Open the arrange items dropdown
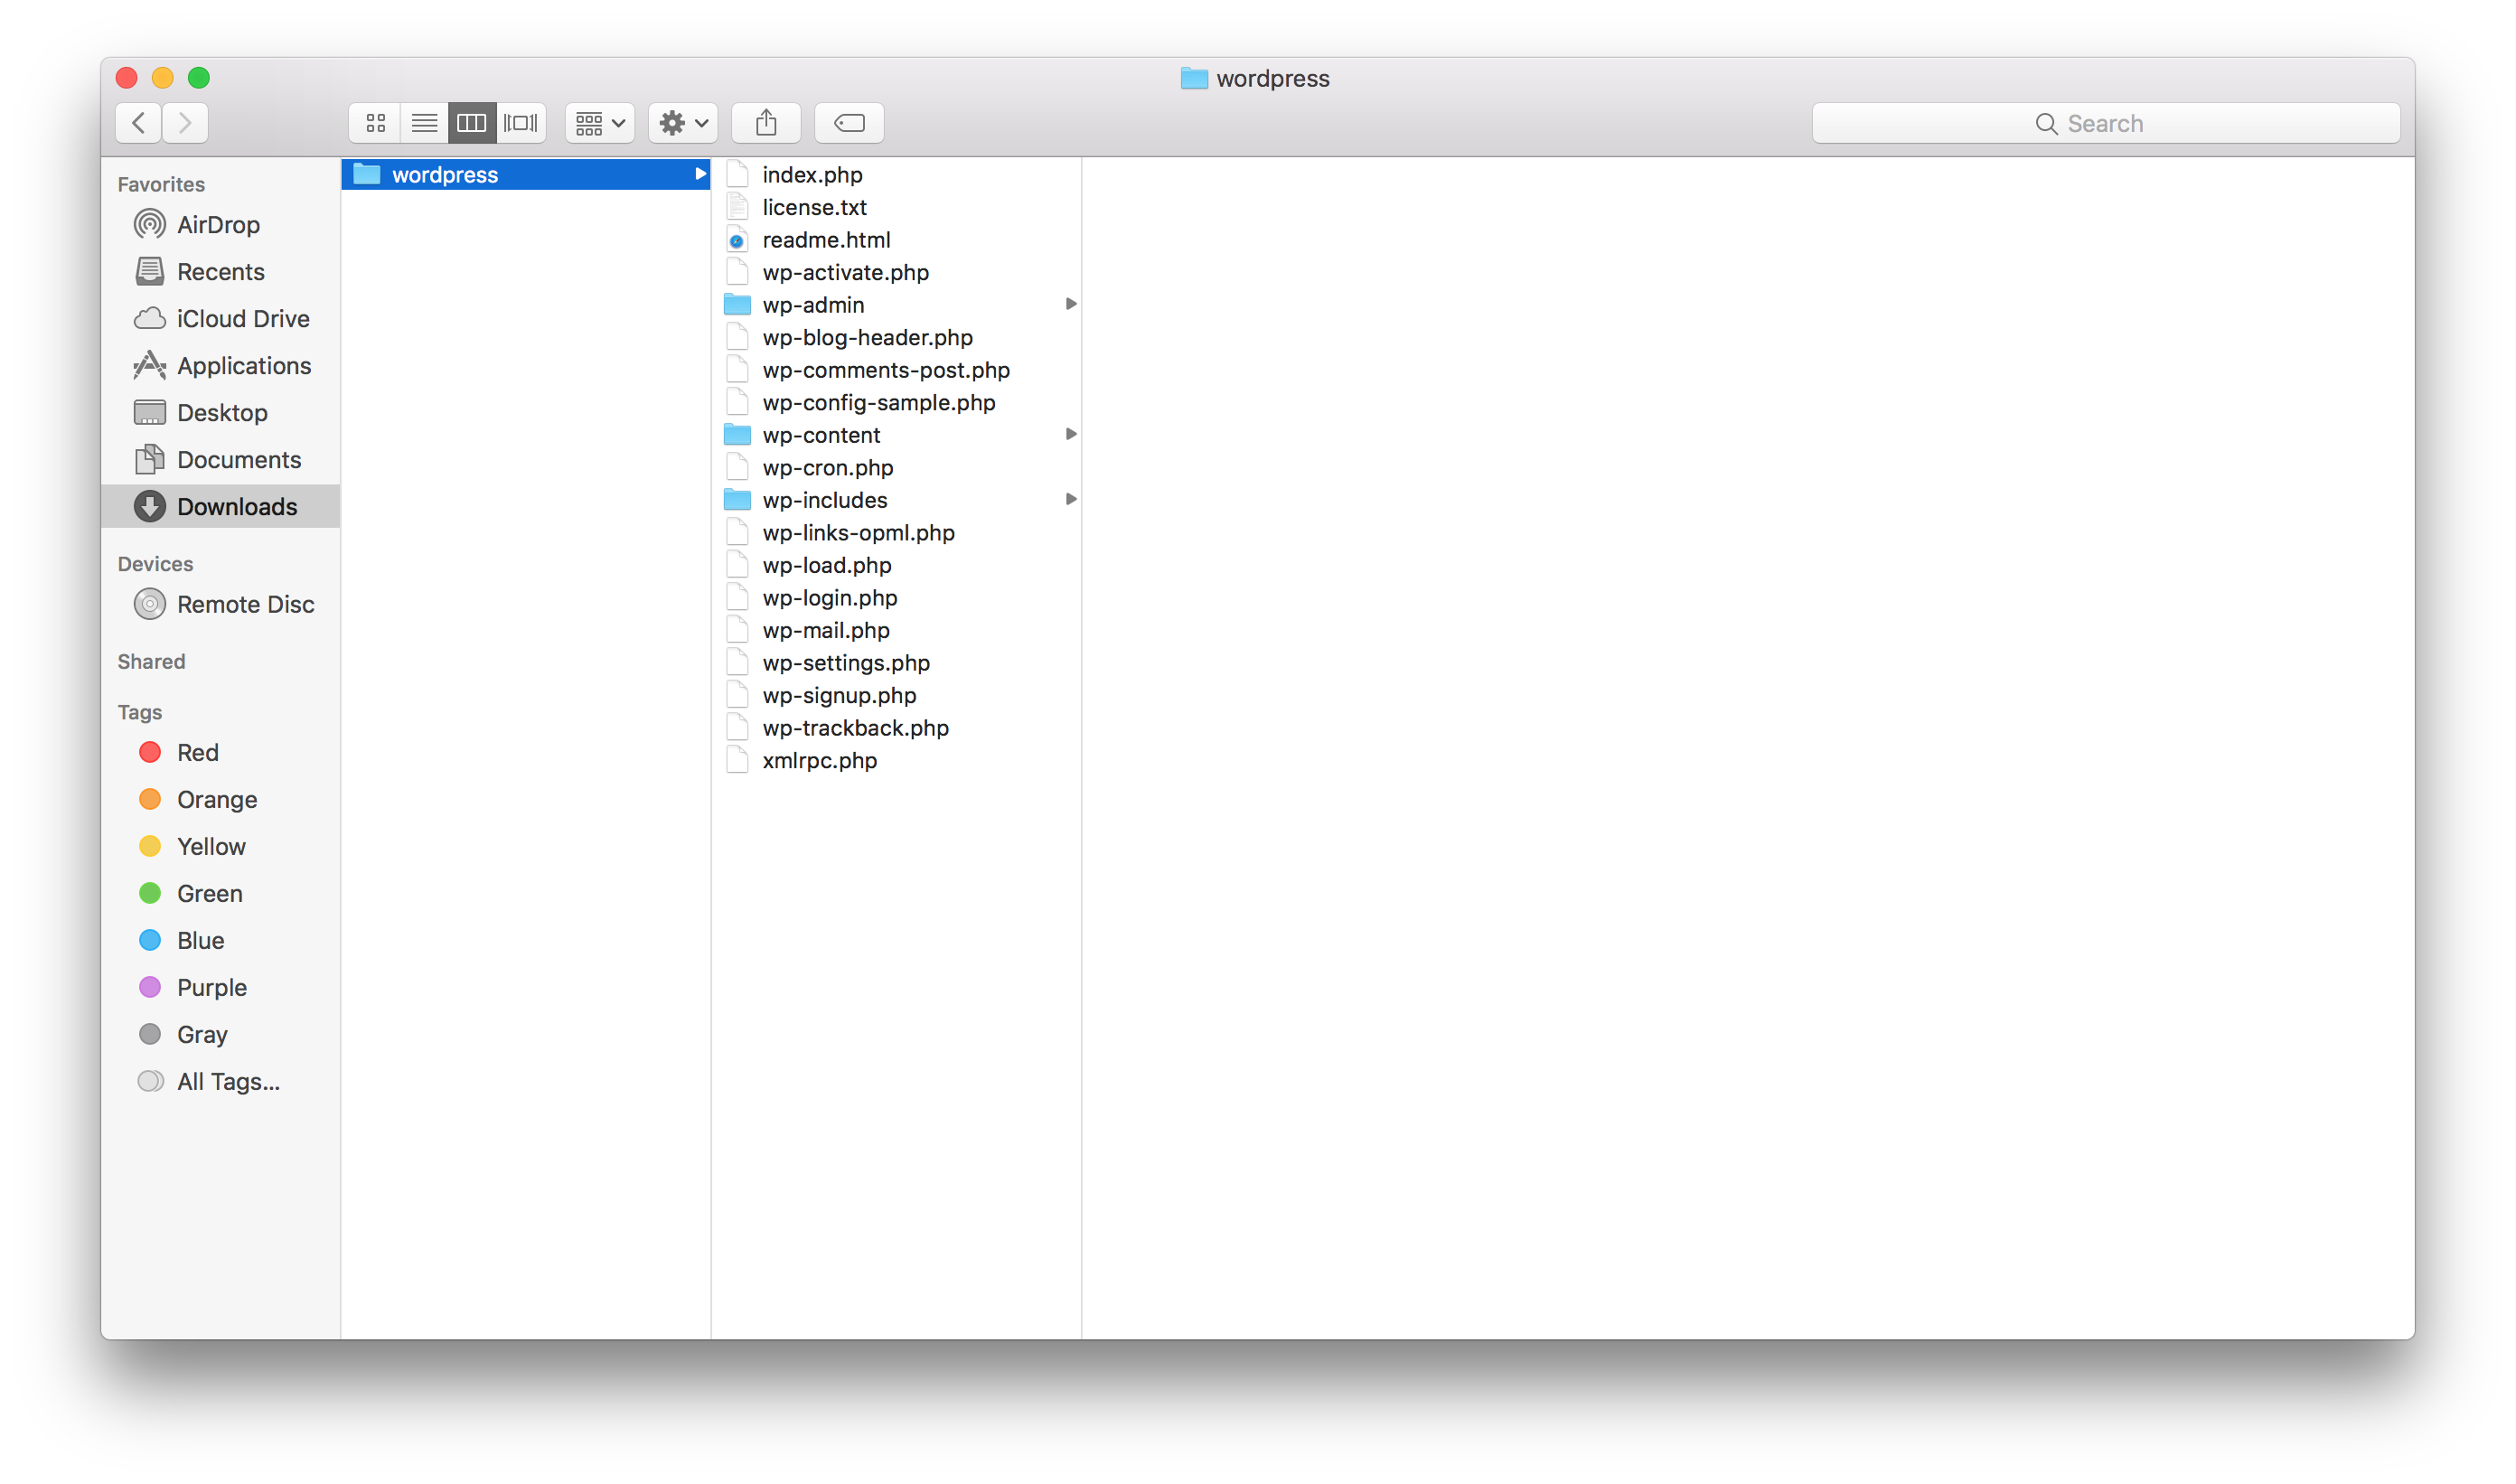The width and height of the screenshot is (2516, 1484). click(600, 123)
